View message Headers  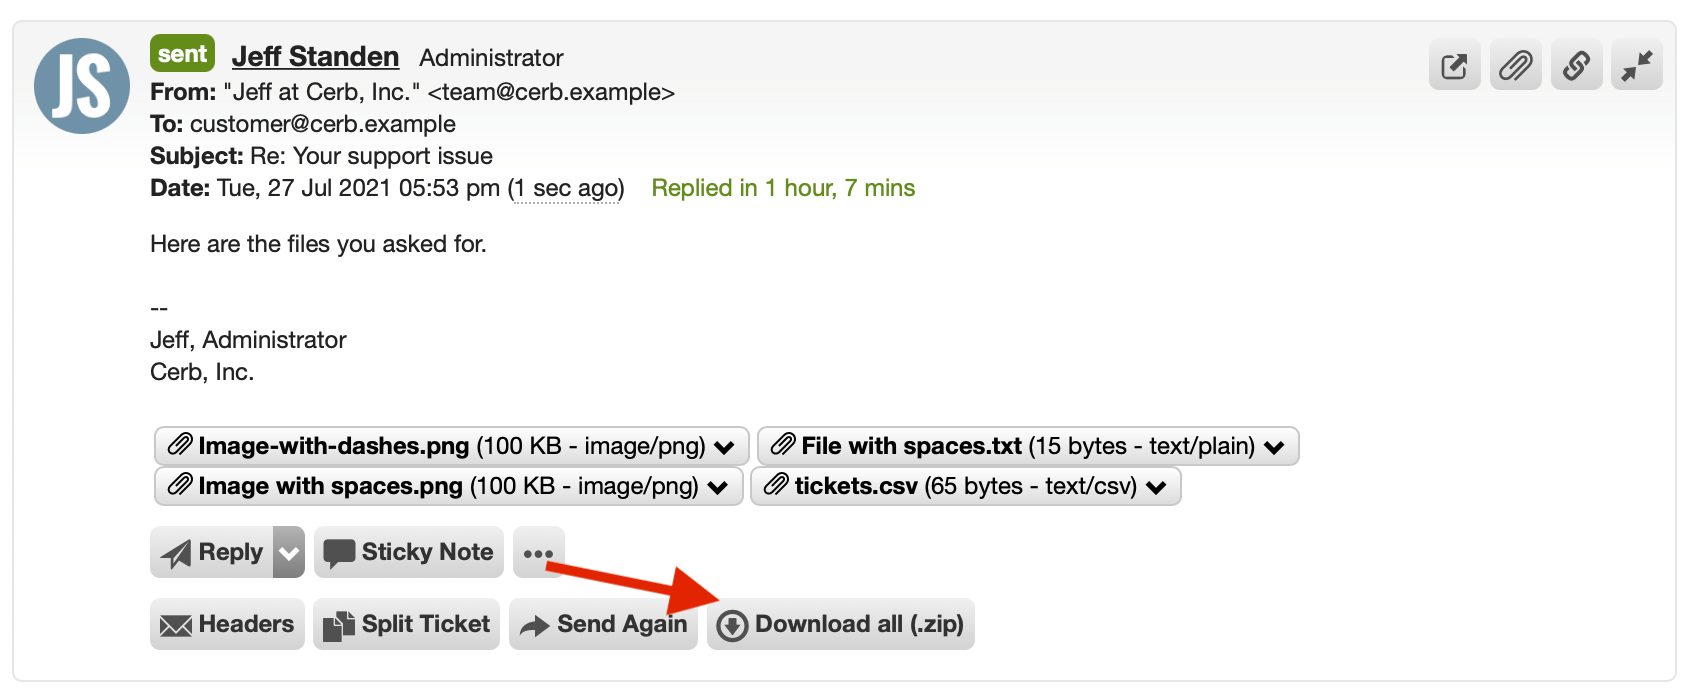pos(227,624)
